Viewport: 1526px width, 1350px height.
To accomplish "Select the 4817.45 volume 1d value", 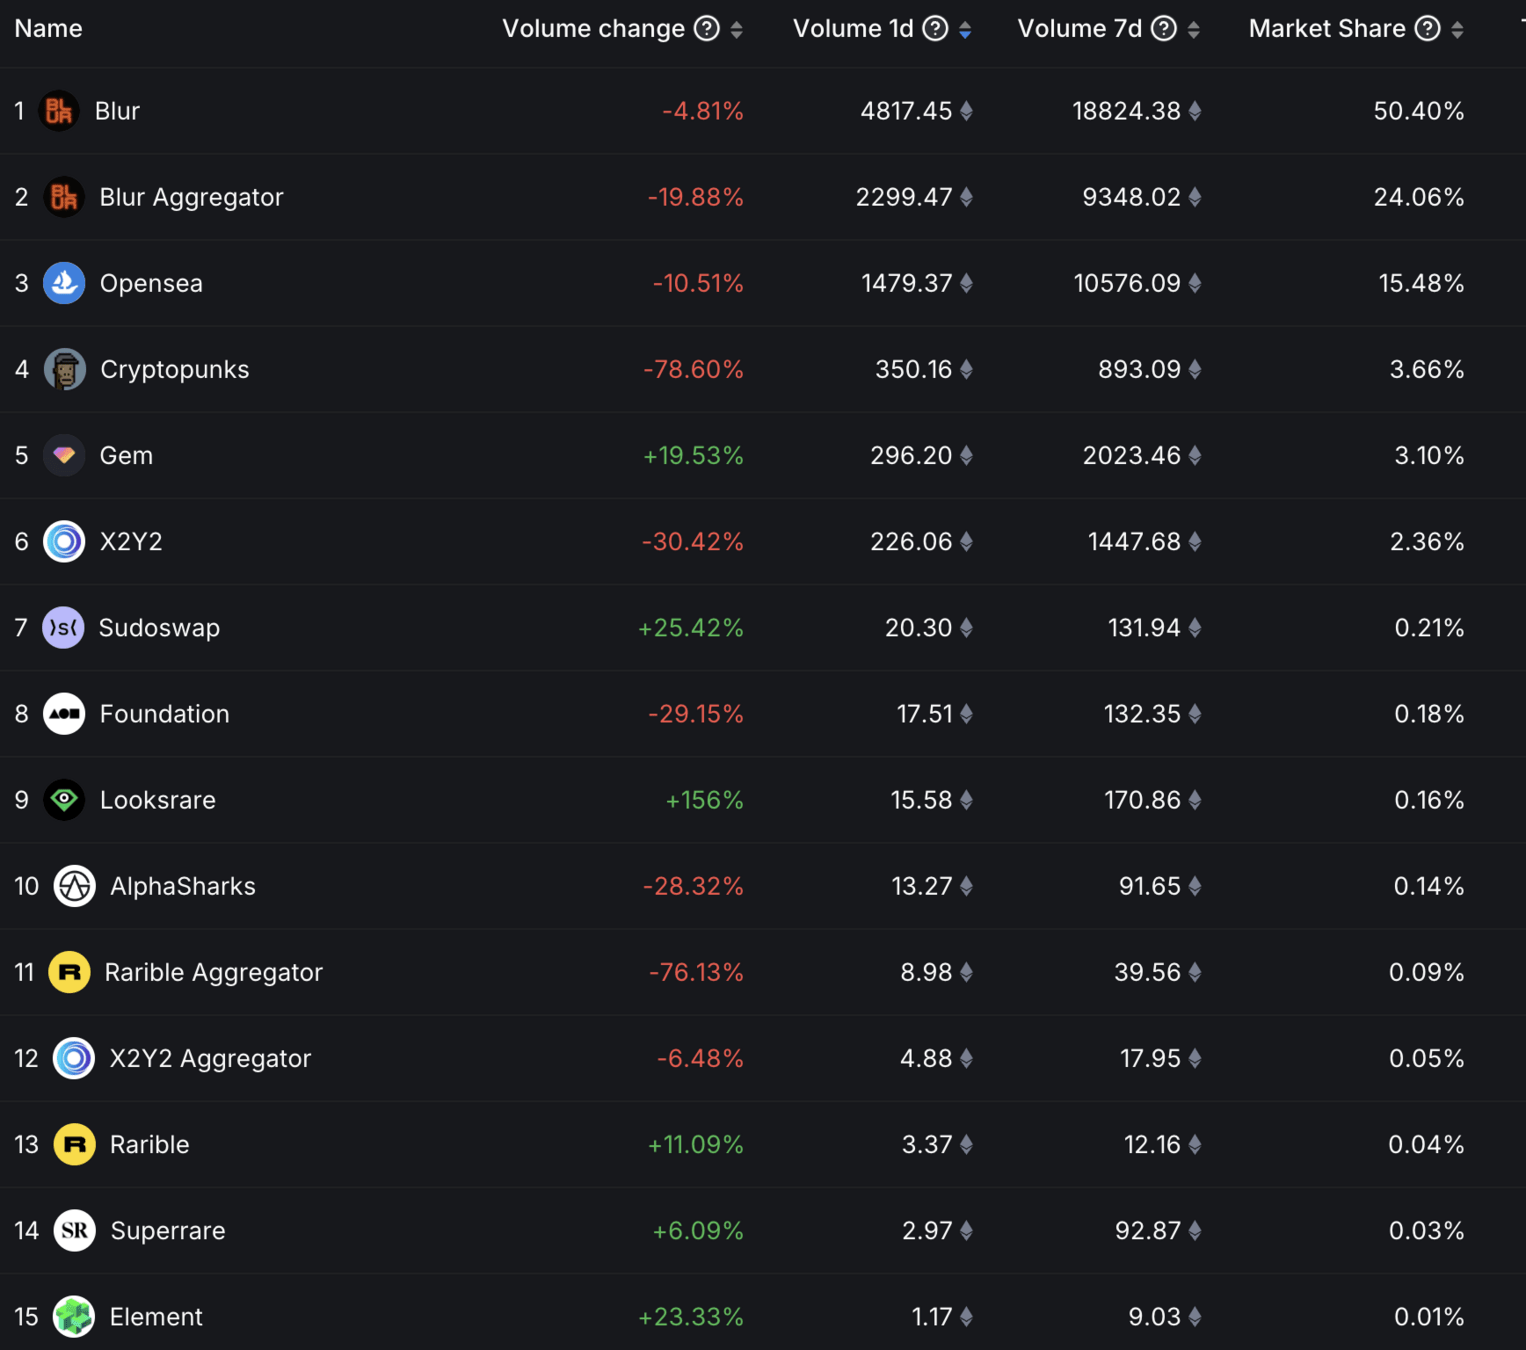I will 906,111.
